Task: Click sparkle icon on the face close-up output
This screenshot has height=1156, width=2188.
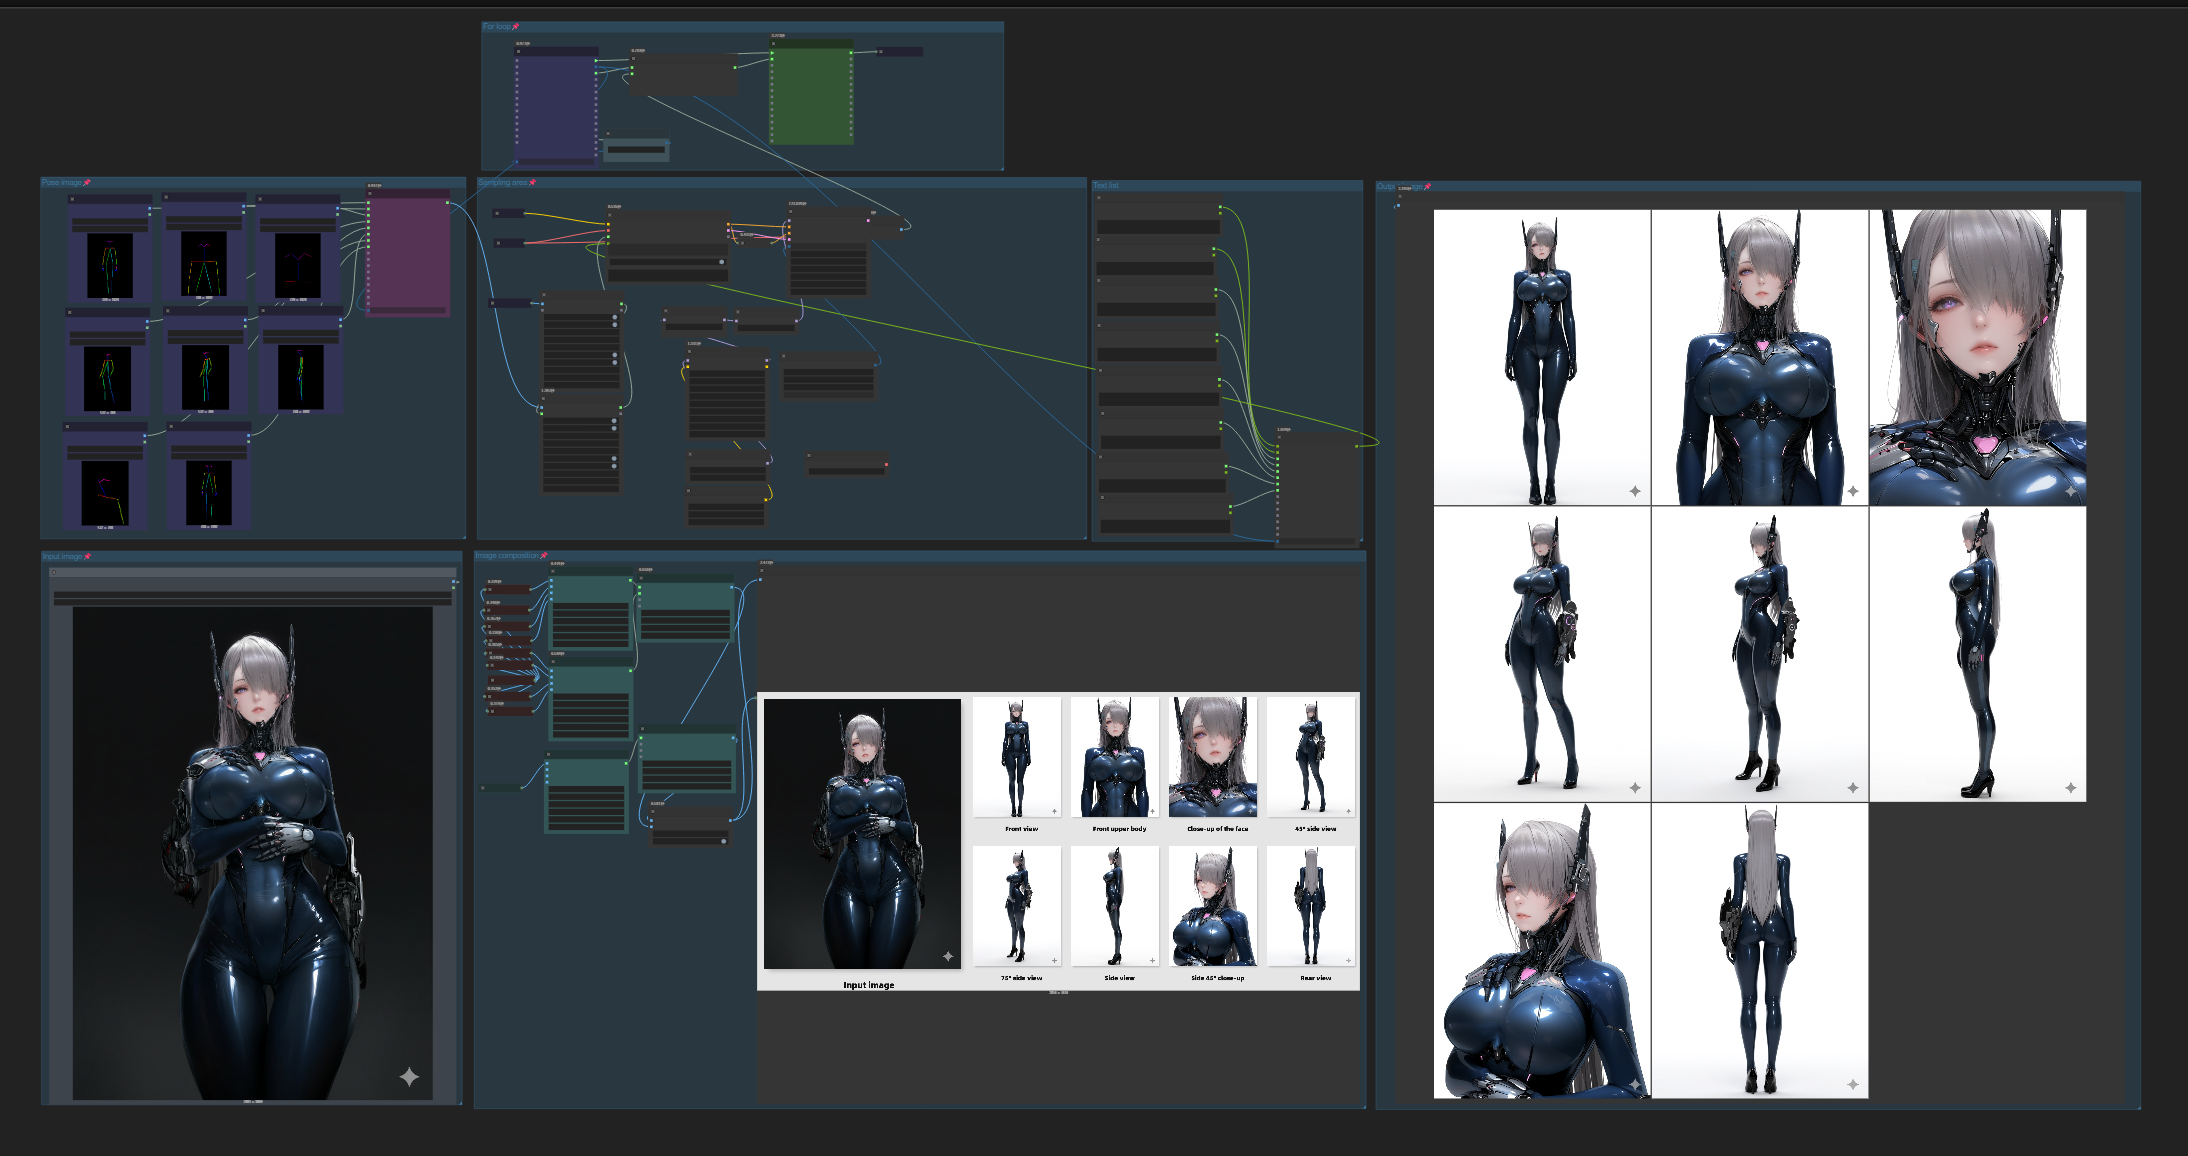Action: click(2070, 491)
